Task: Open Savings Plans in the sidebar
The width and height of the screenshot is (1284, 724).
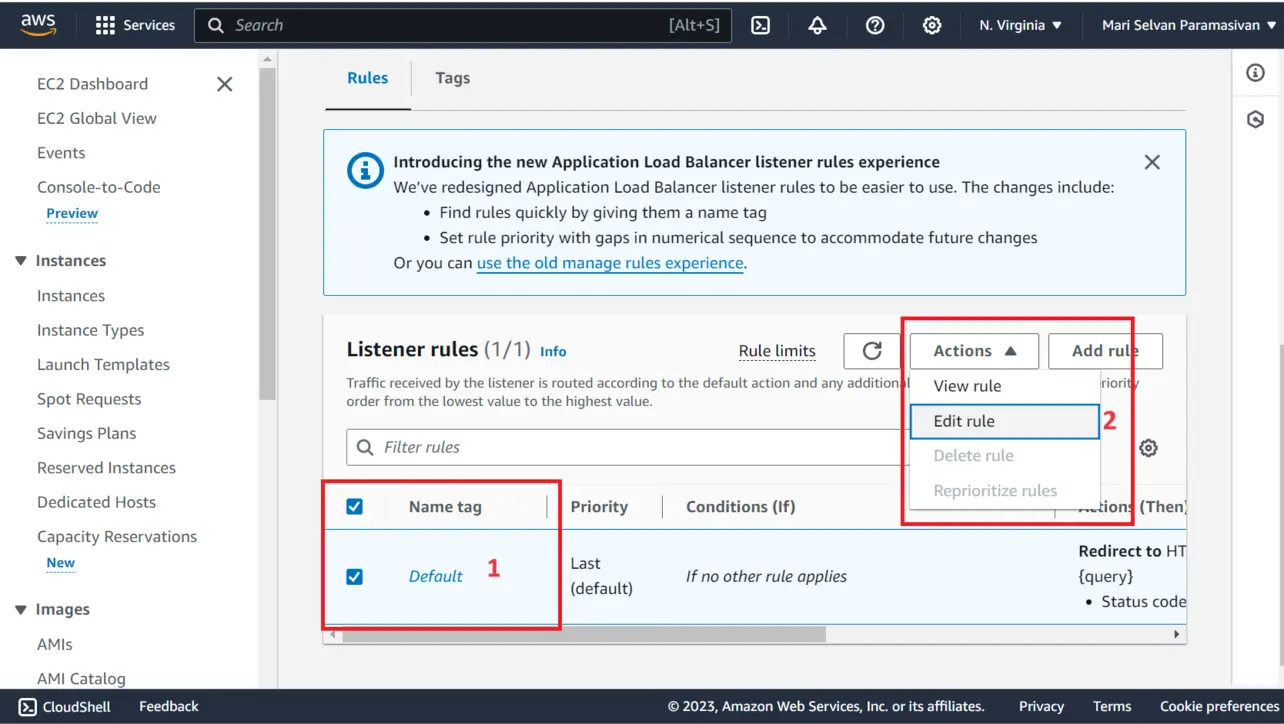Action: pyautogui.click(x=86, y=433)
